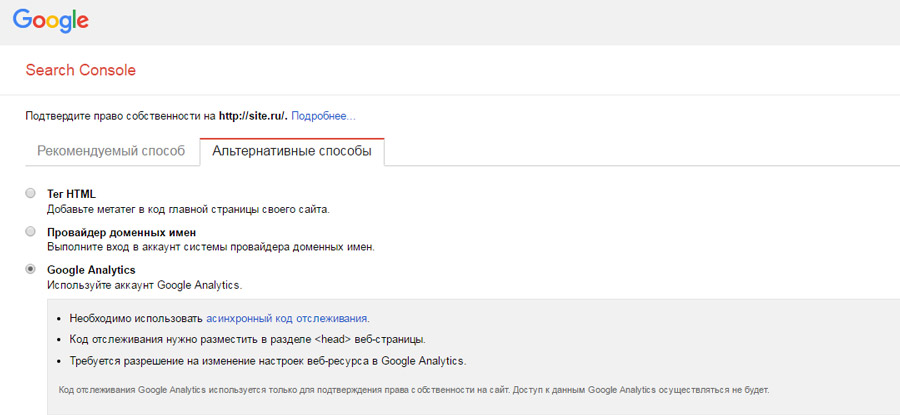This screenshot has width=900, height=415.
Task: Select the Google Analytics radio button
Action: point(31,269)
